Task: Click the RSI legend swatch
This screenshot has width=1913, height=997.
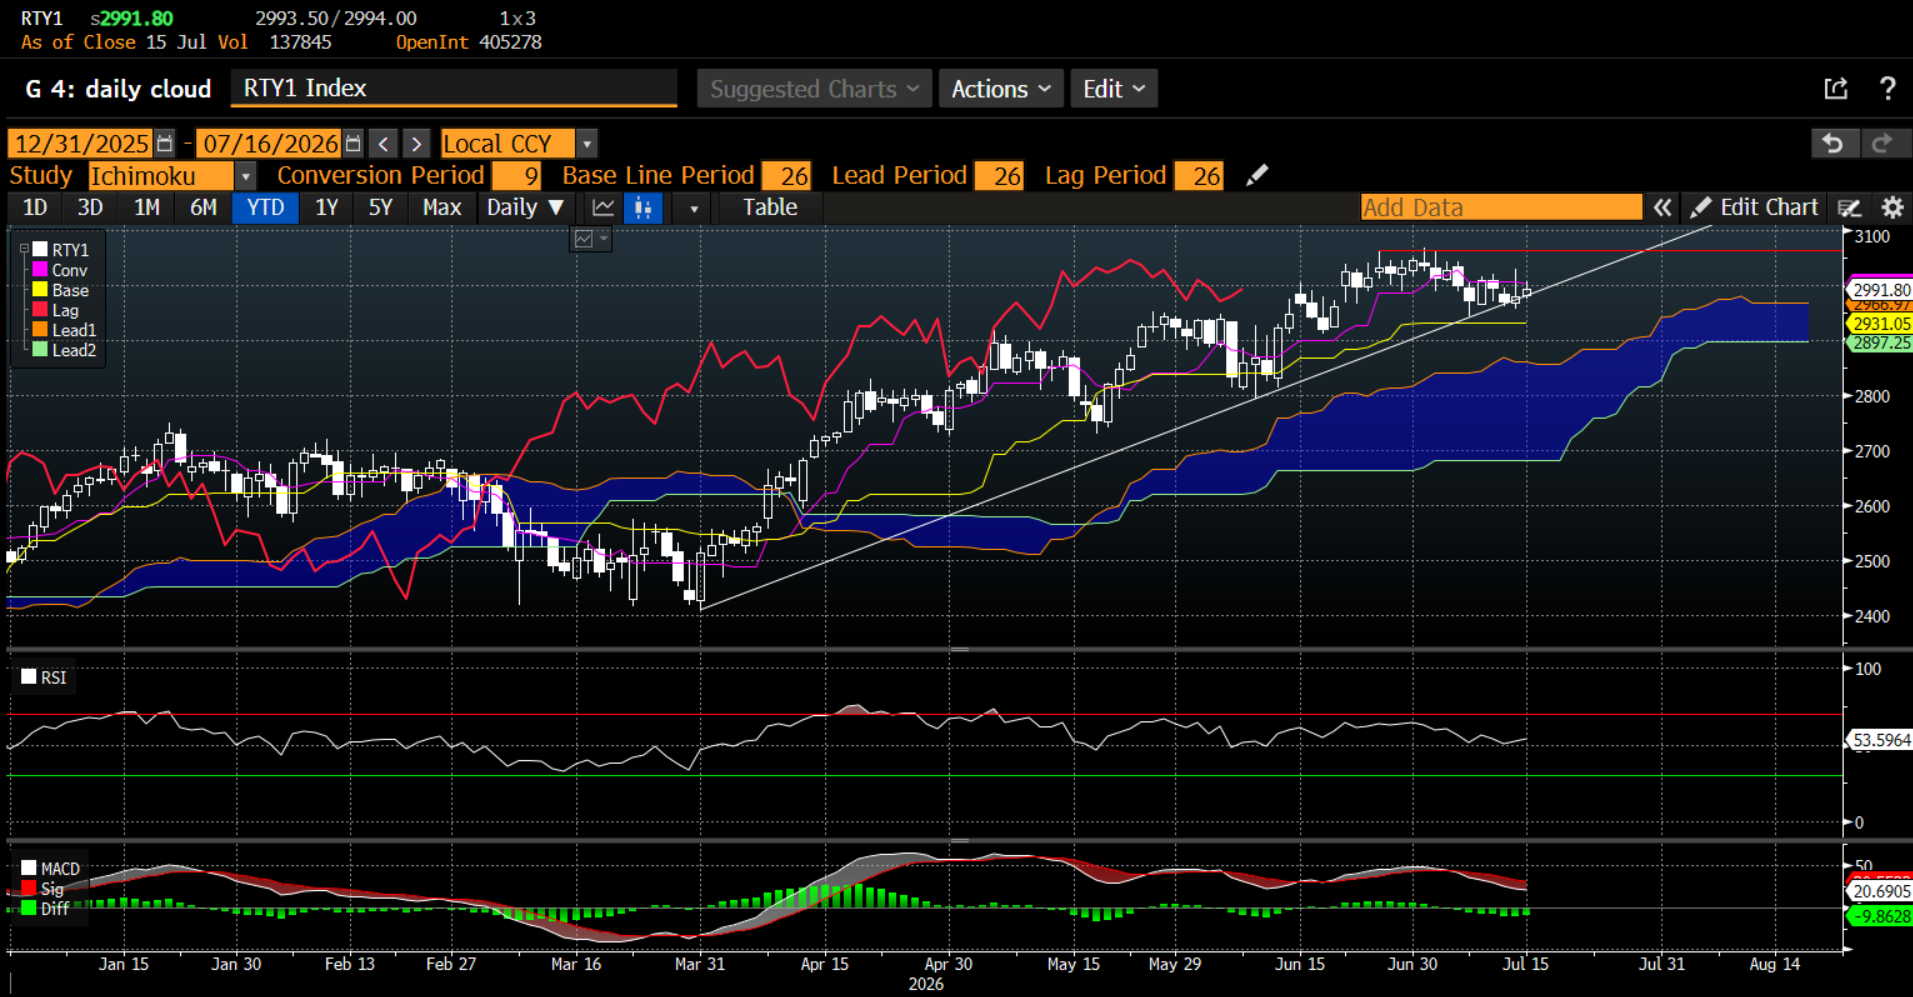Action: click(29, 677)
